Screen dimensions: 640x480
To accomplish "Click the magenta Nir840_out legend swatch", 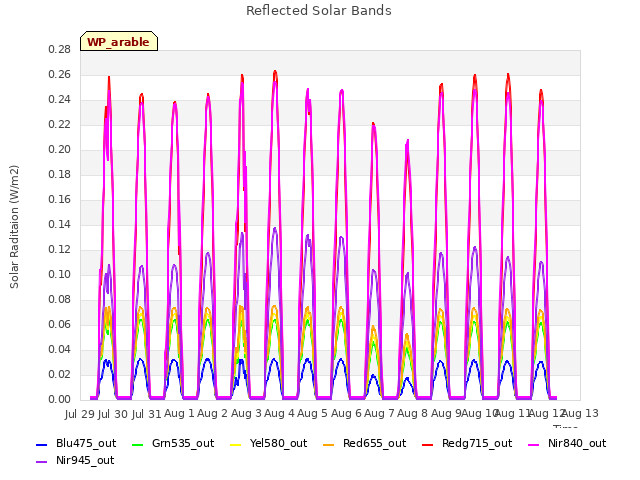I will [533, 444].
